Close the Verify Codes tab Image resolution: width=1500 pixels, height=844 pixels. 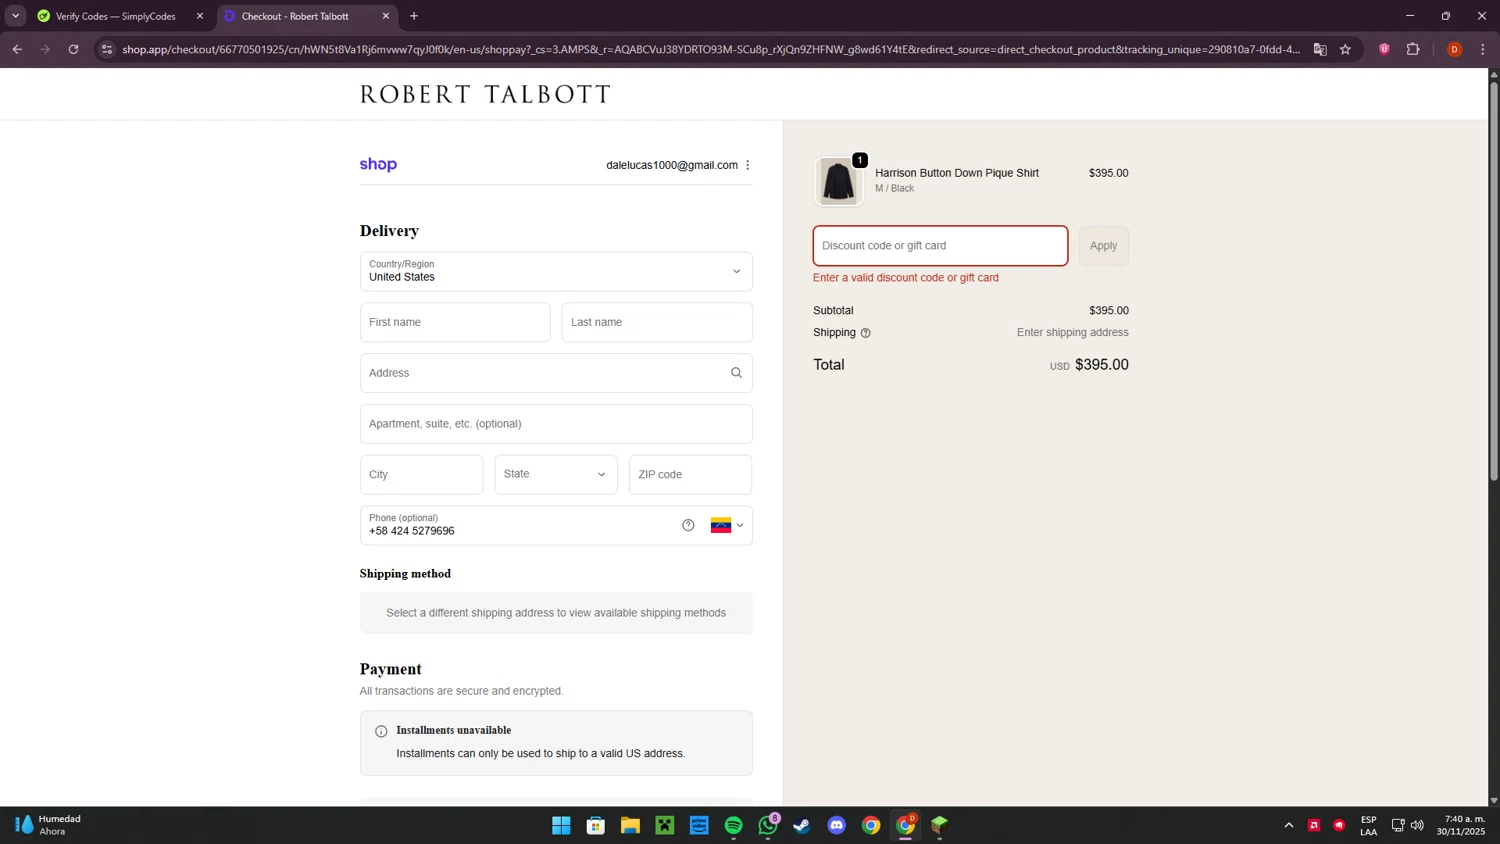pyautogui.click(x=199, y=16)
